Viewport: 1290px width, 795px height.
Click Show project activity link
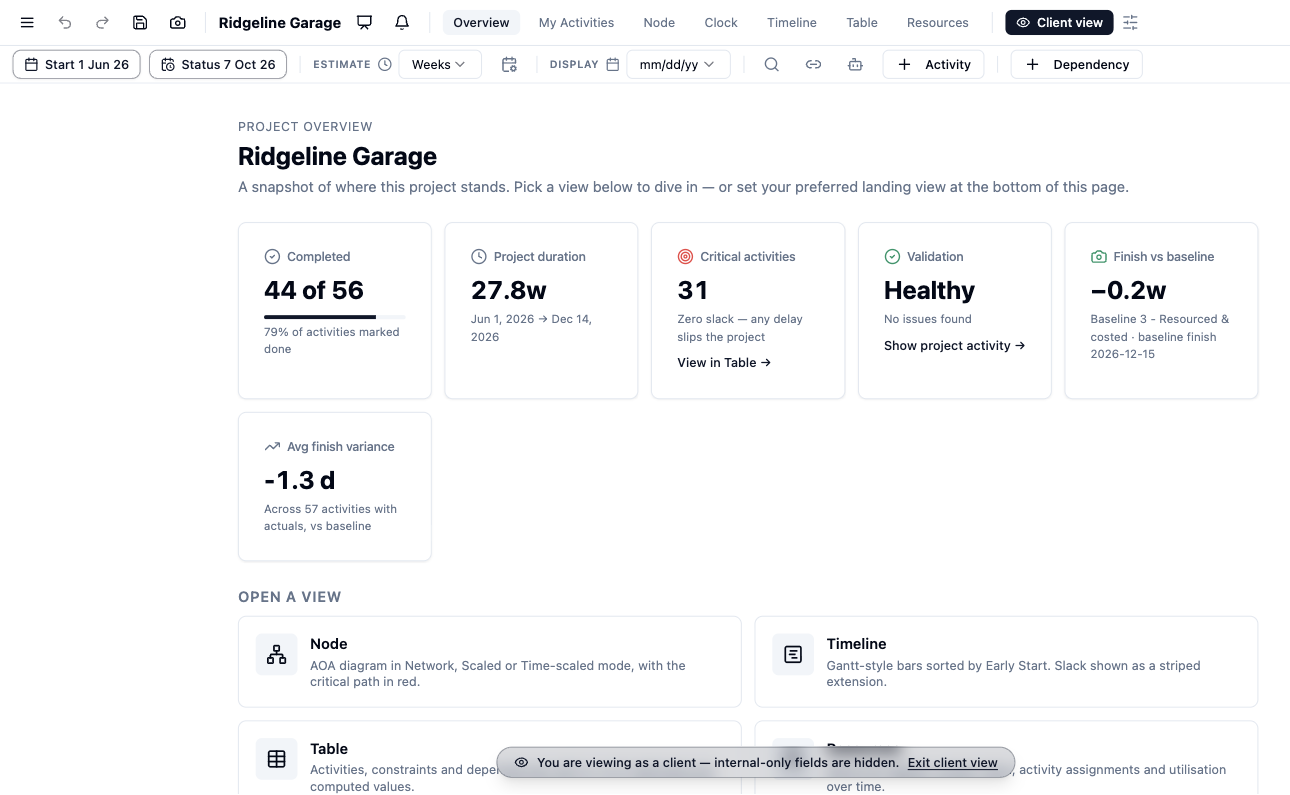click(x=955, y=346)
